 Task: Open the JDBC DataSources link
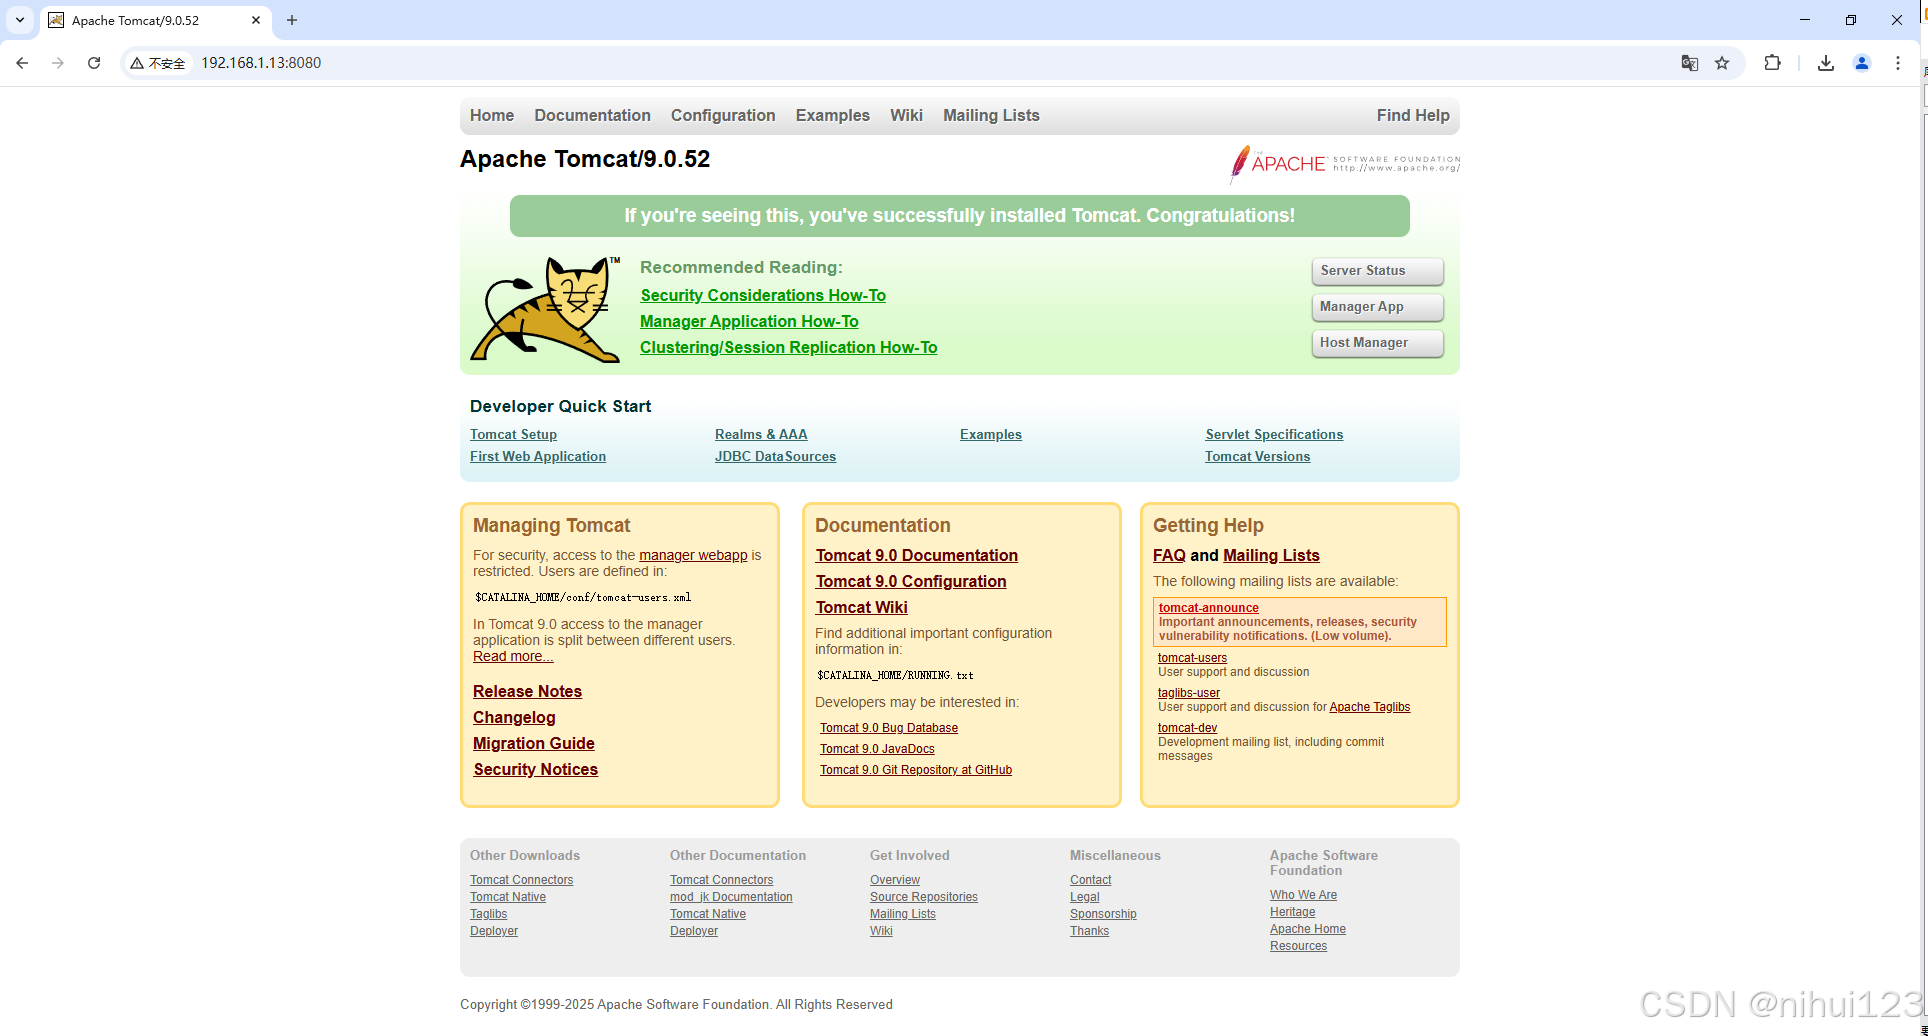775,457
